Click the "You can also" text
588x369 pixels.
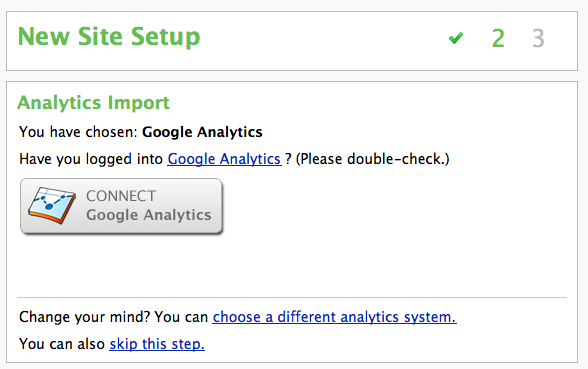coord(62,344)
